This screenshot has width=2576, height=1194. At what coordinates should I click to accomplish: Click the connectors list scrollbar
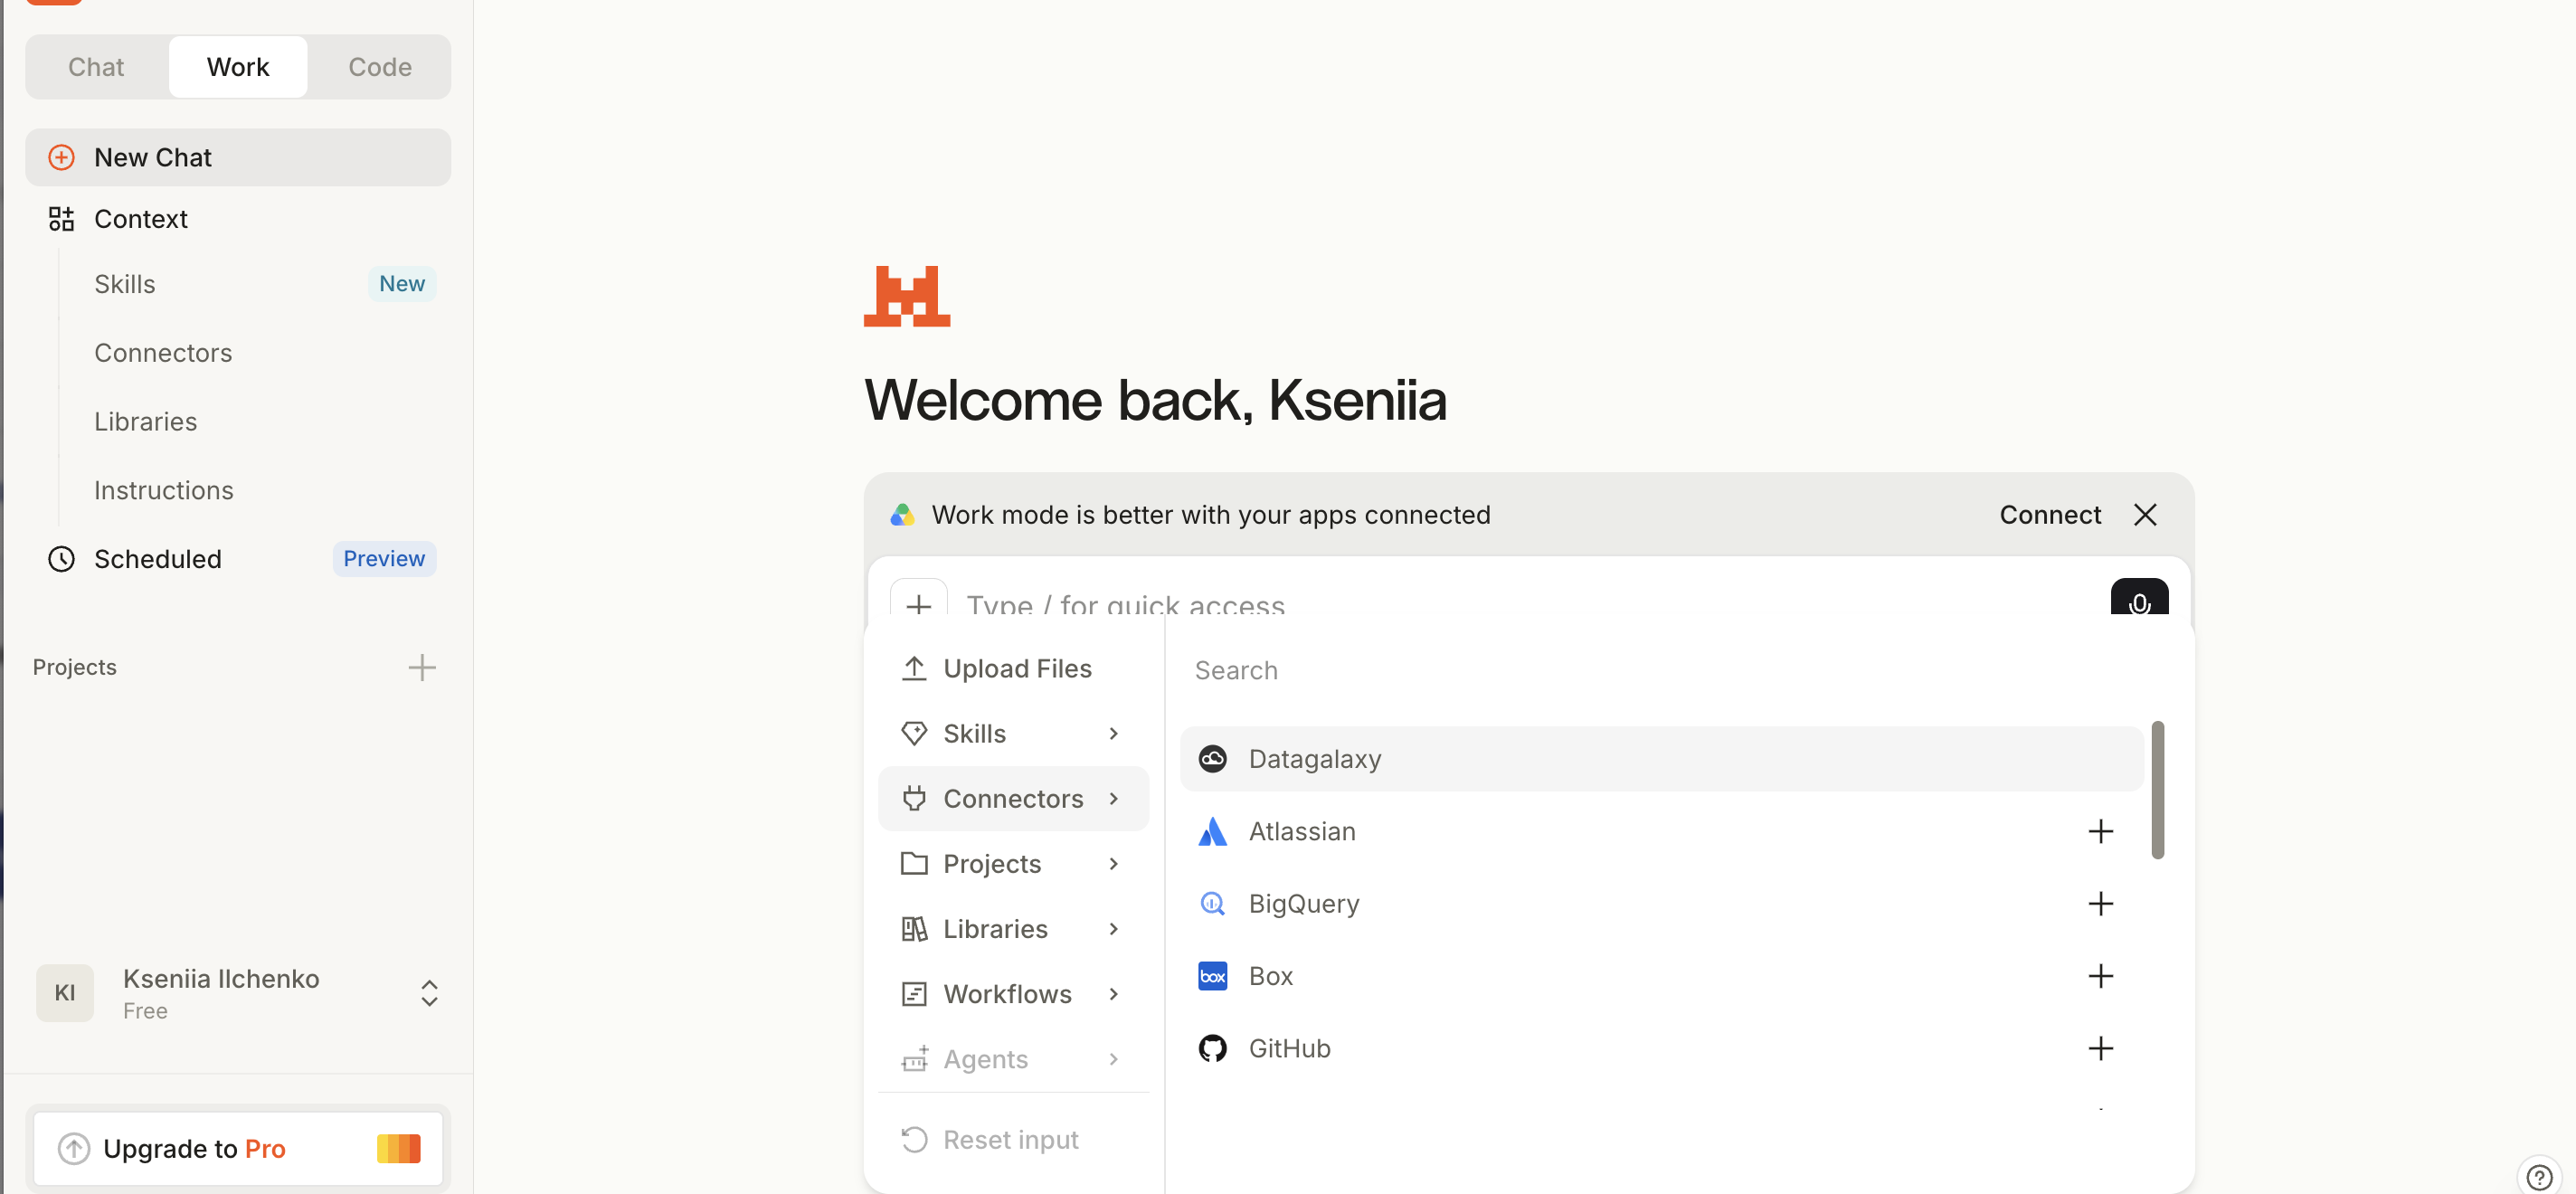tap(2158, 790)
